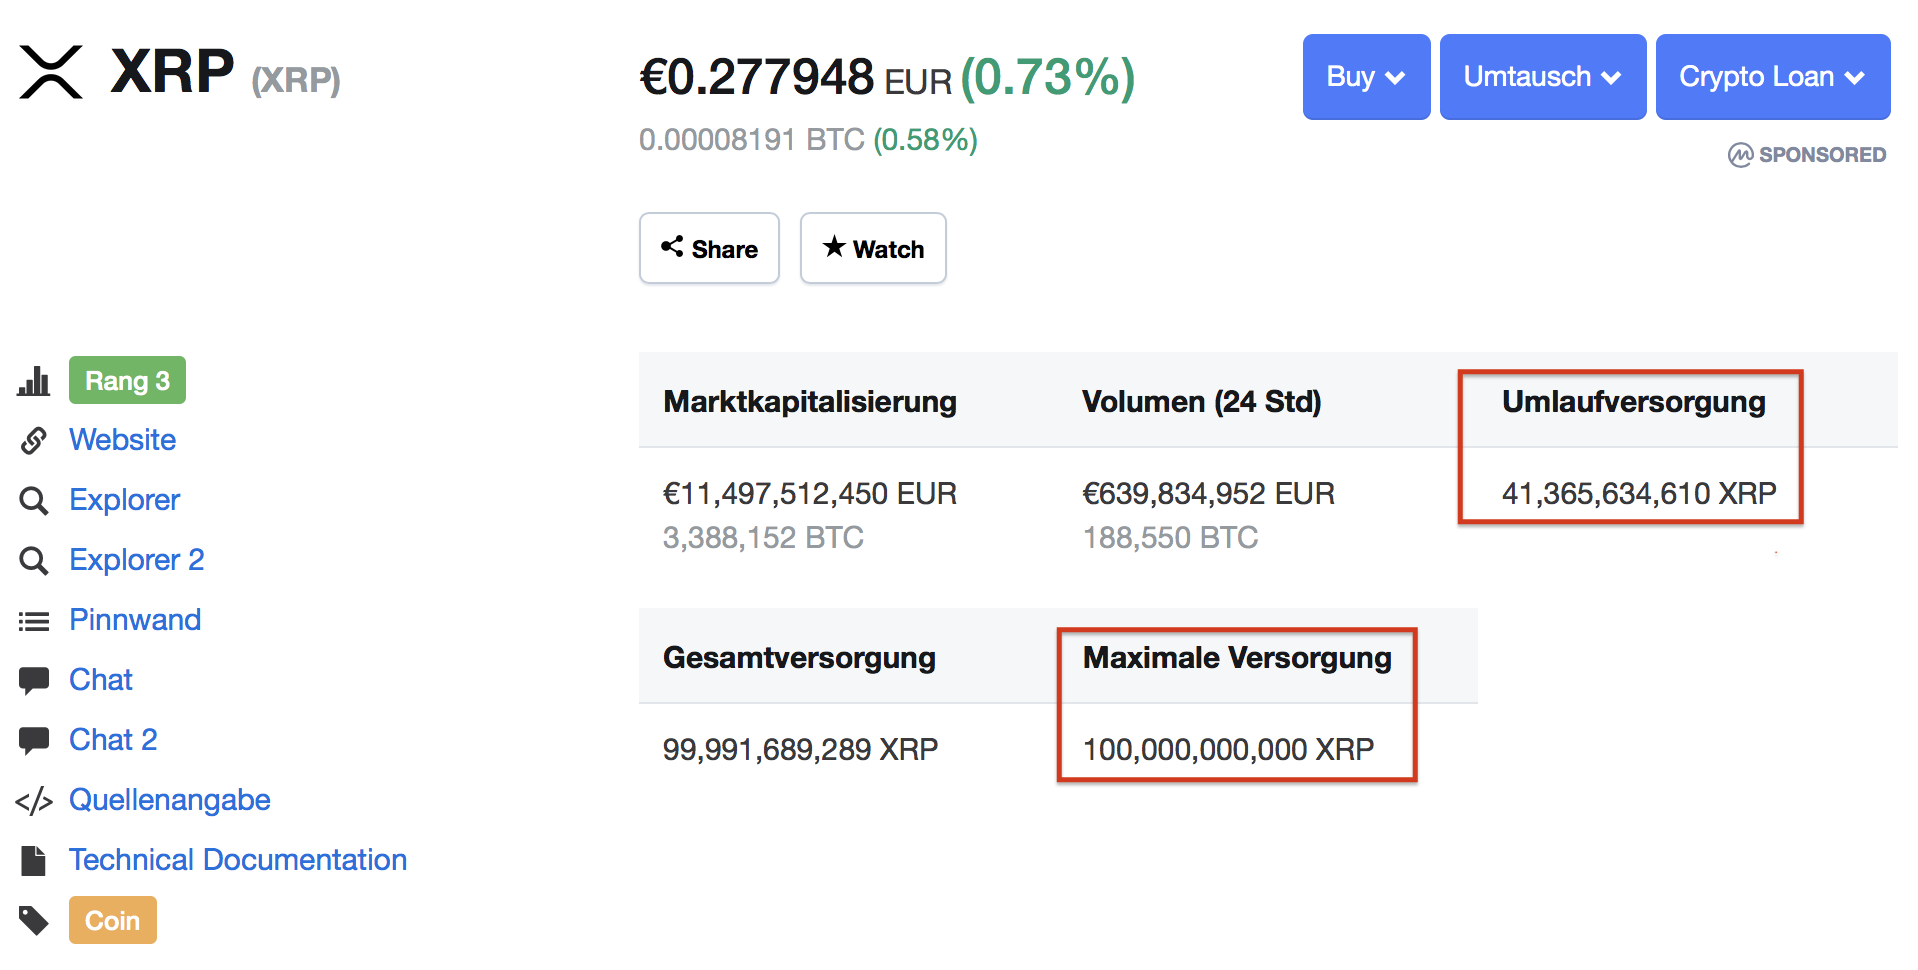Click the tag icon beside Coin
Image resolution: width=1918 pixels, height=970 pixels.
pos(33,920)
